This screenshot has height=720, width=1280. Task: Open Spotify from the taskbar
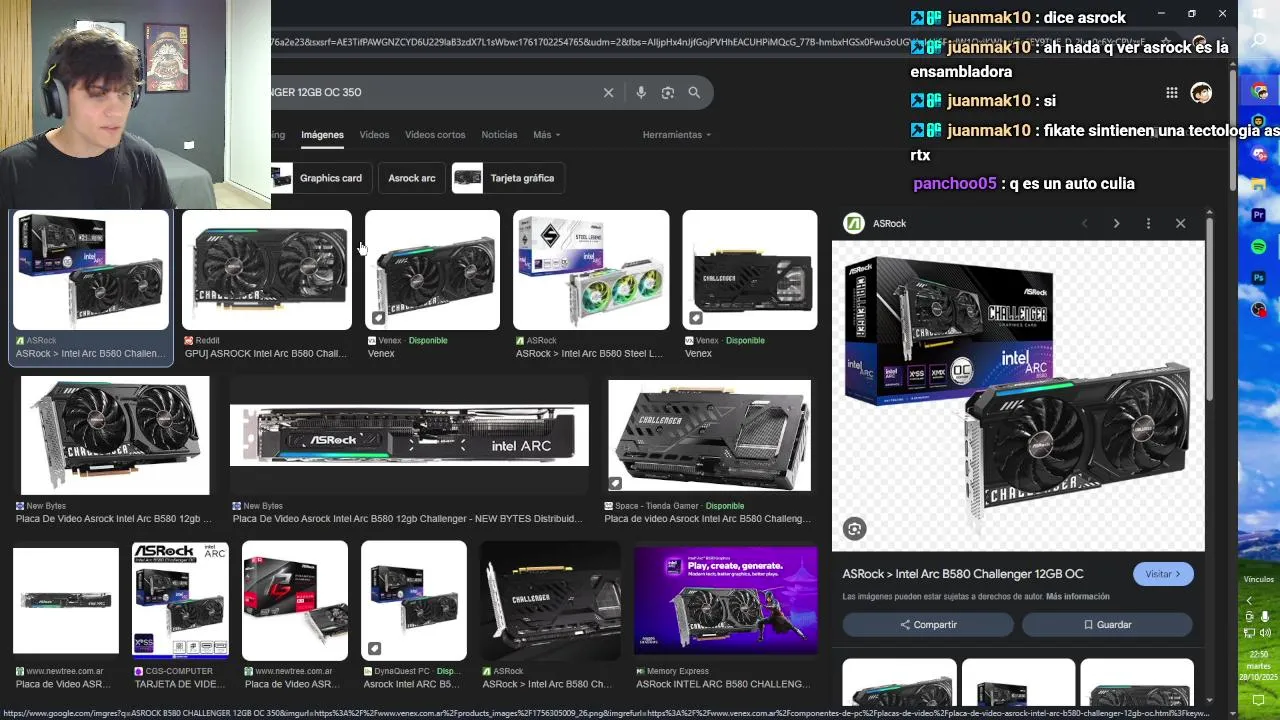(1259, 246)
